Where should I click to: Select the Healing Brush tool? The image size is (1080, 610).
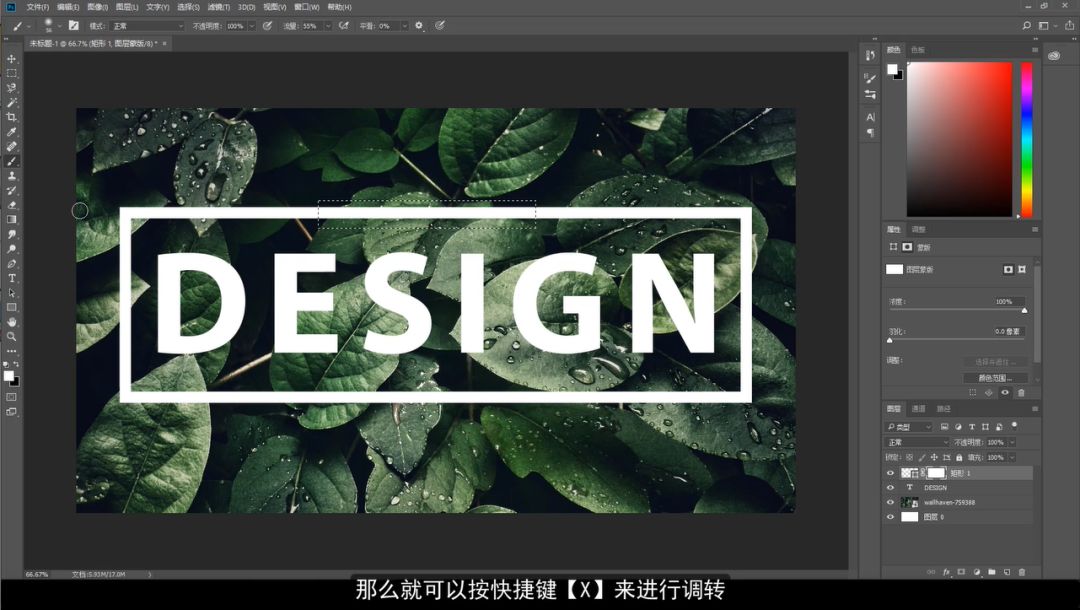(12, 147)
